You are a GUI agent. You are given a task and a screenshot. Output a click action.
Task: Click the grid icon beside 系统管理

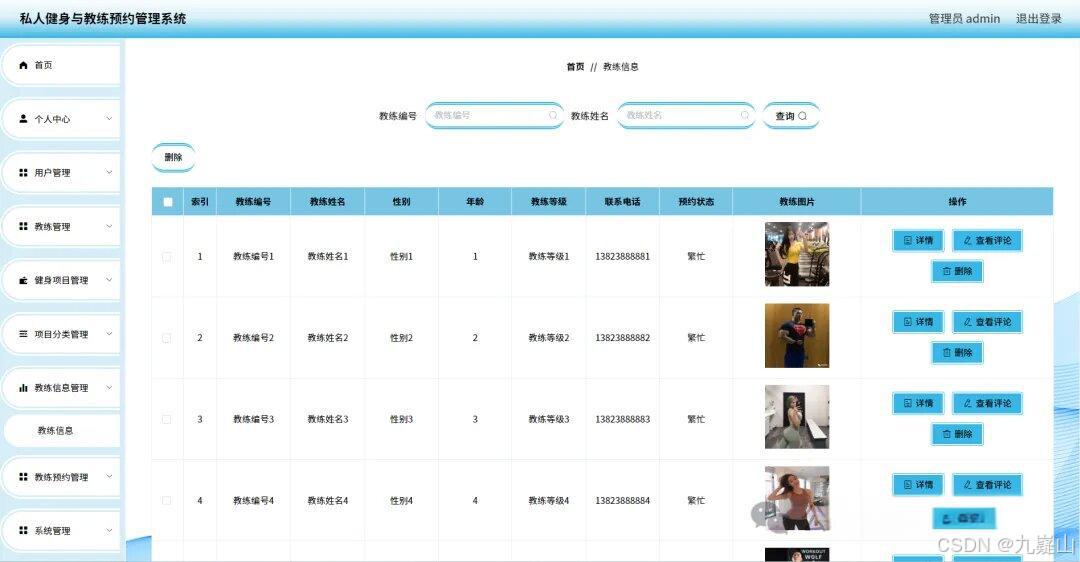(x=23, y=530)
